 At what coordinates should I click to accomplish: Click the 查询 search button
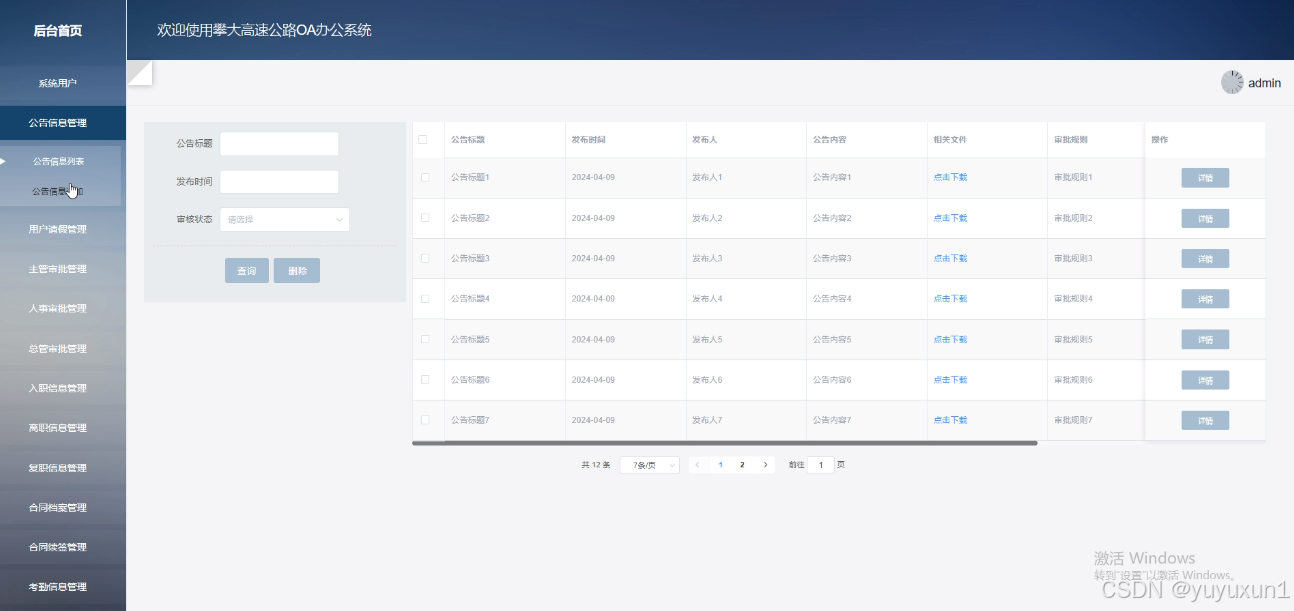pyautogui.click(x=247, y=271)
